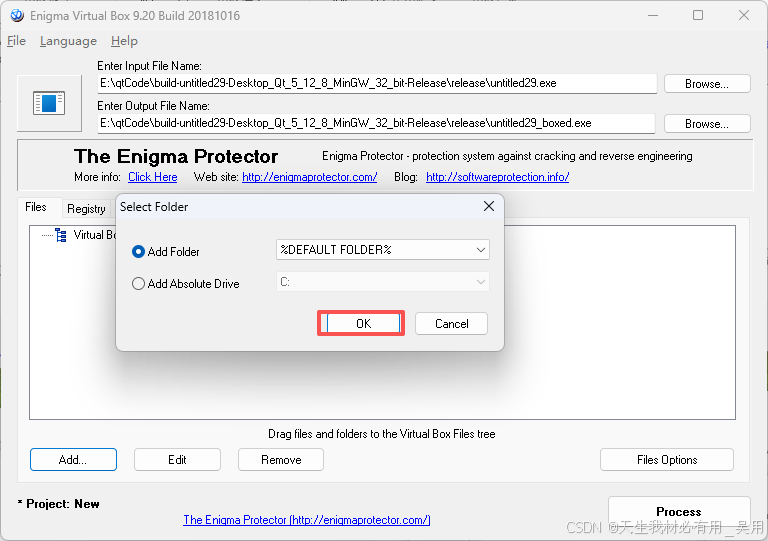This screenshot has width=768, height=541.
Task: Browse for the input file name
Action: [x=707, y=84]
